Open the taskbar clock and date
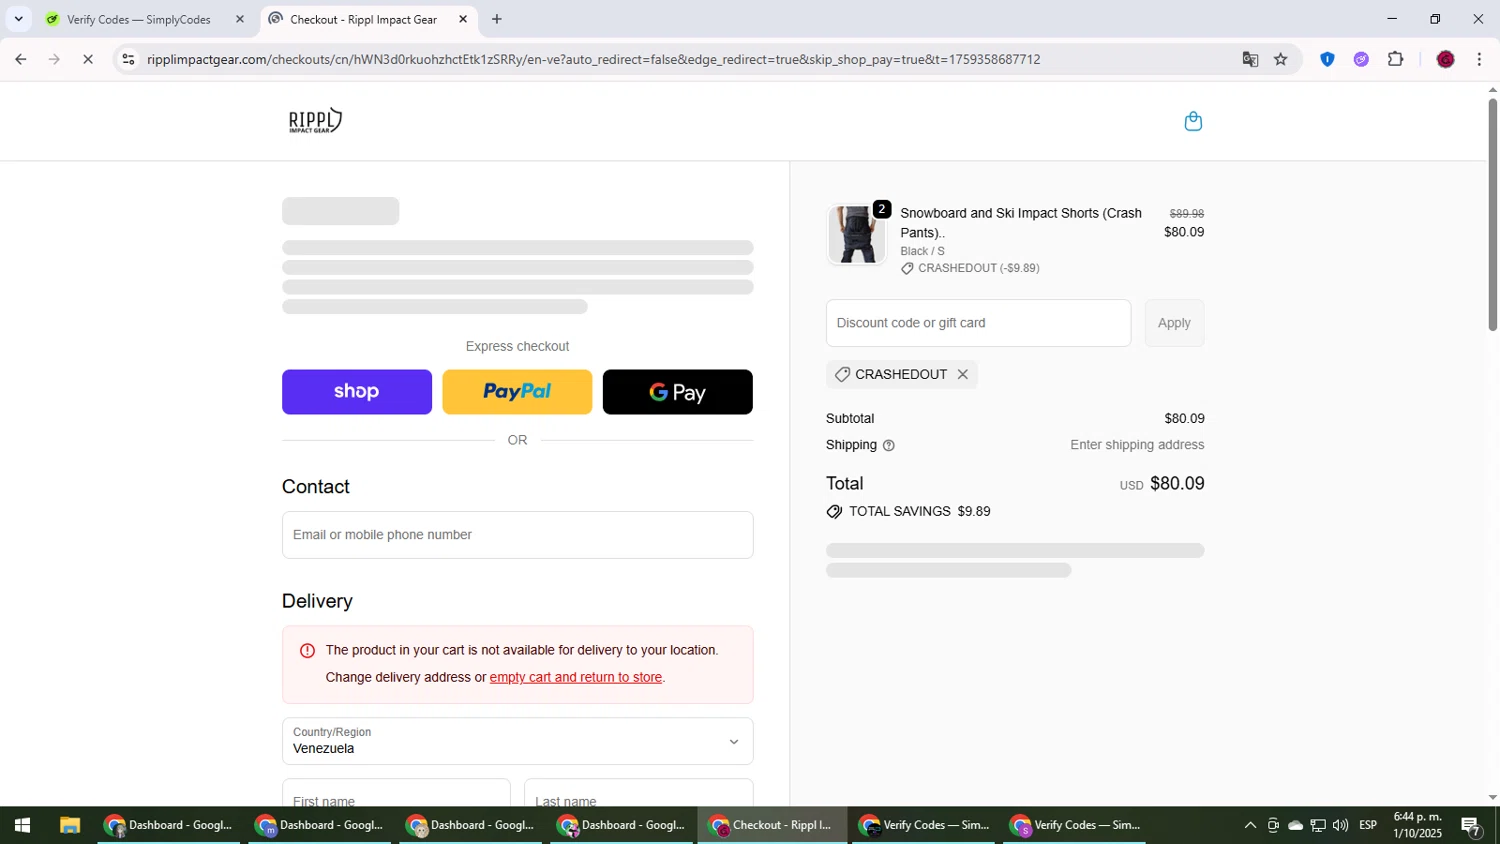The image size is (1500, 844). point(1417,826)
